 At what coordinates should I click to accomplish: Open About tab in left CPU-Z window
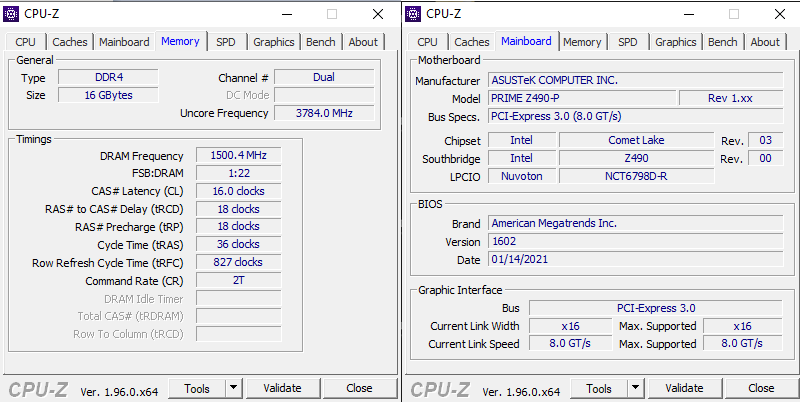[x=363, y=42]
